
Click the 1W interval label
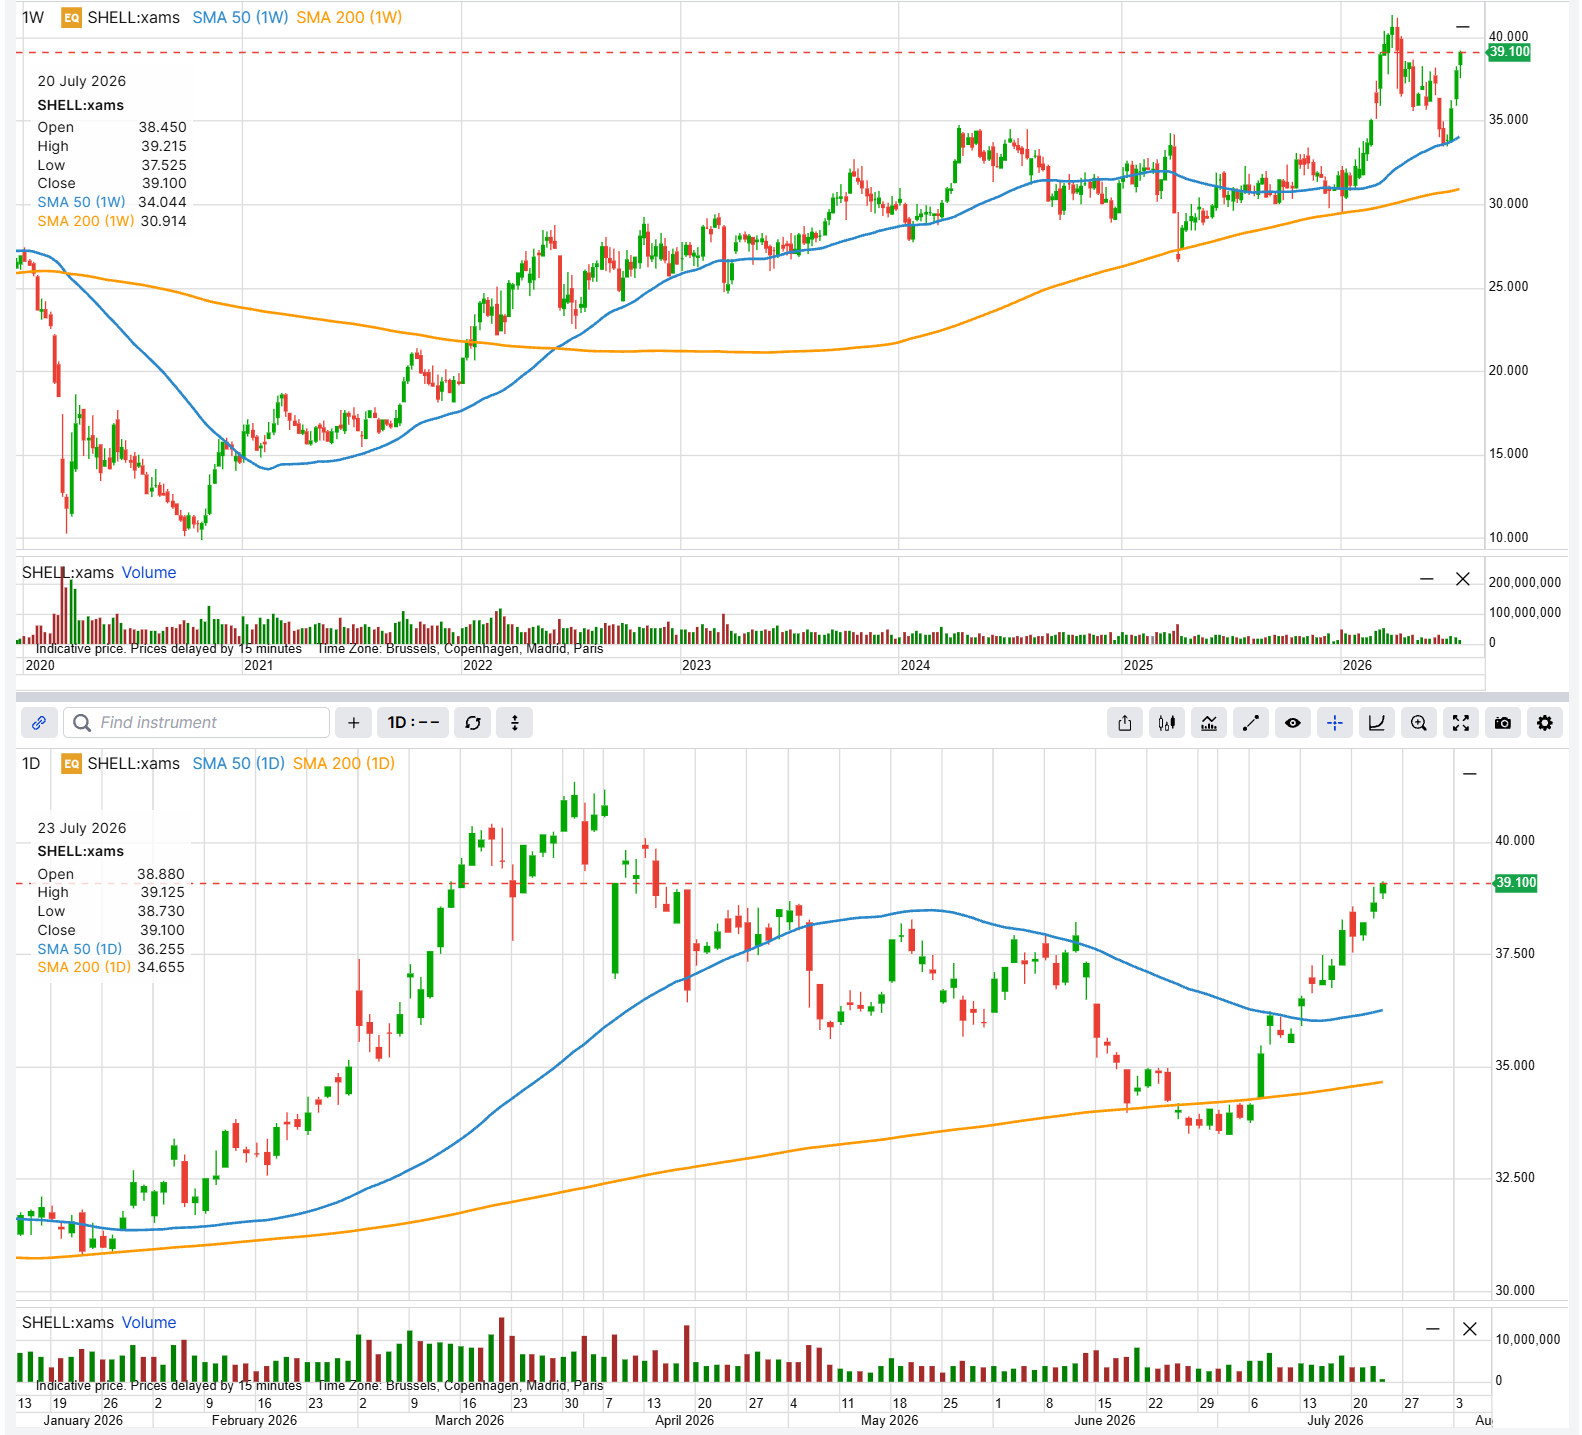pos(33,17)
